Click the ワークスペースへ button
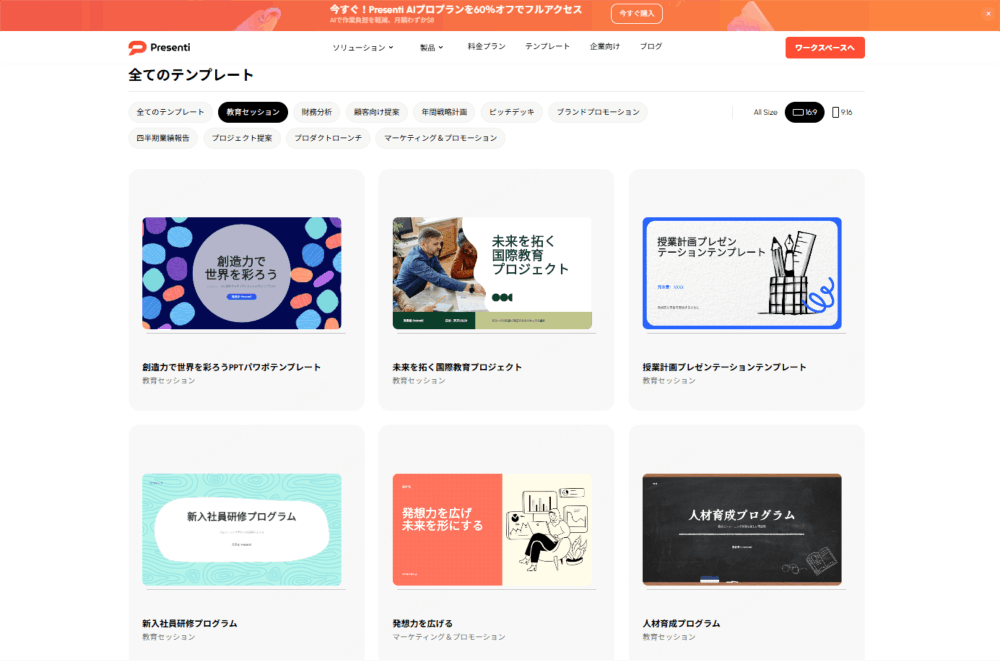Viewport: 1000px width, 661px height. [825, 48]
